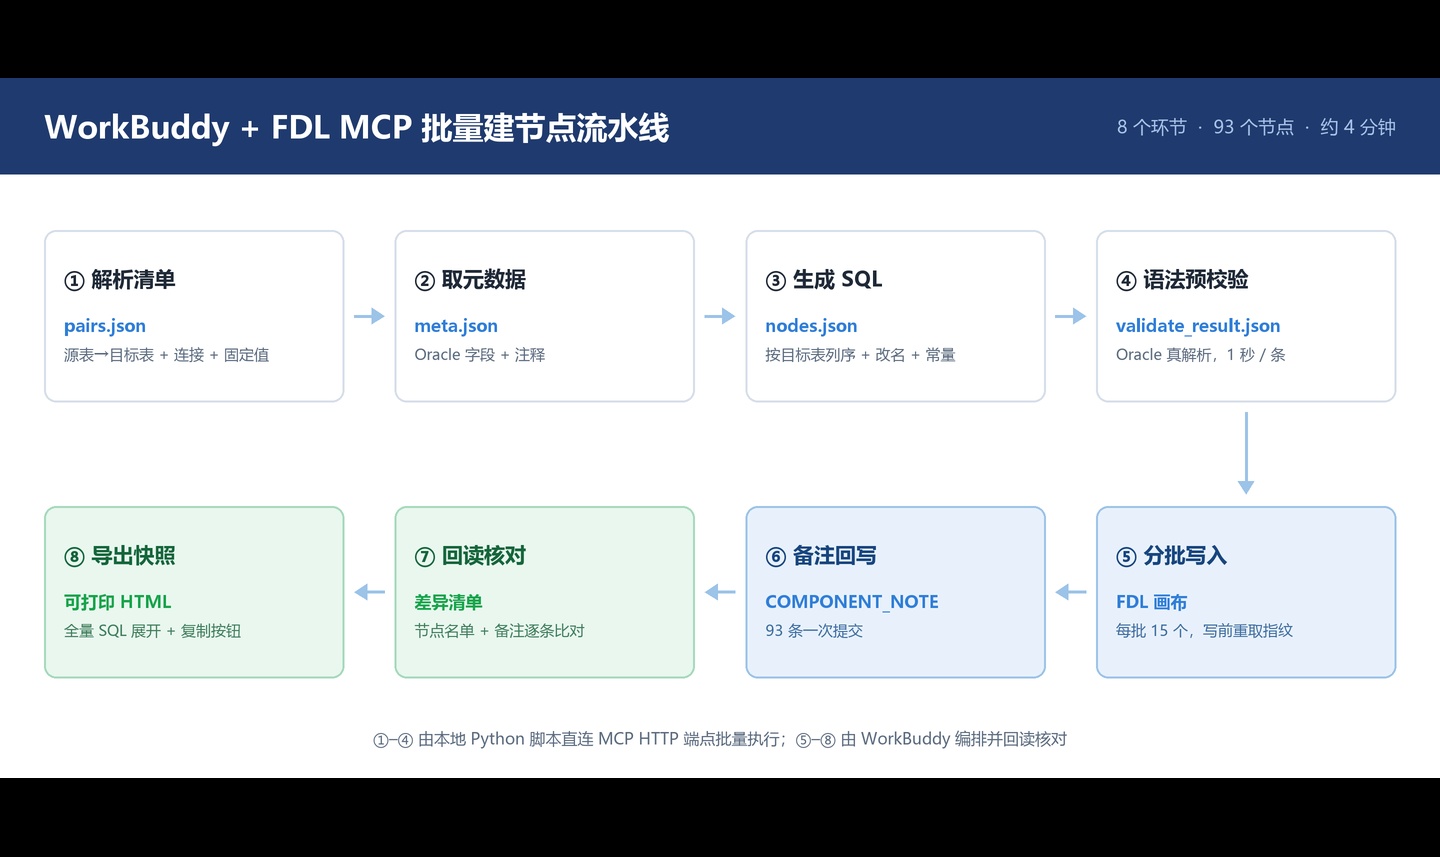Image resolution: width=1440 pixels, height=857 pixels.
Task: Select the step heading "③ 生成 SQL"
Action: pos(824,280)
